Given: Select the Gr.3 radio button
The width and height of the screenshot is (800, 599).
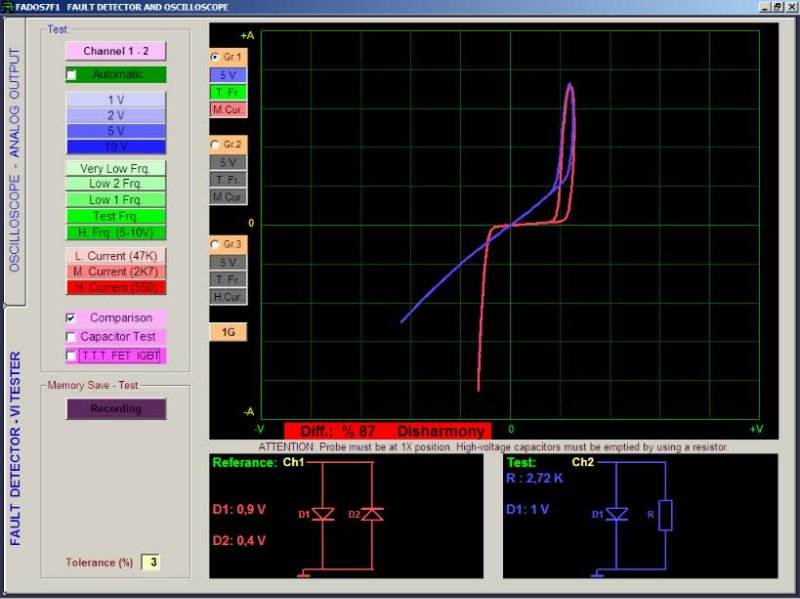Looking at the screenshot, I should pyautogui.click(x=215, y=244).
